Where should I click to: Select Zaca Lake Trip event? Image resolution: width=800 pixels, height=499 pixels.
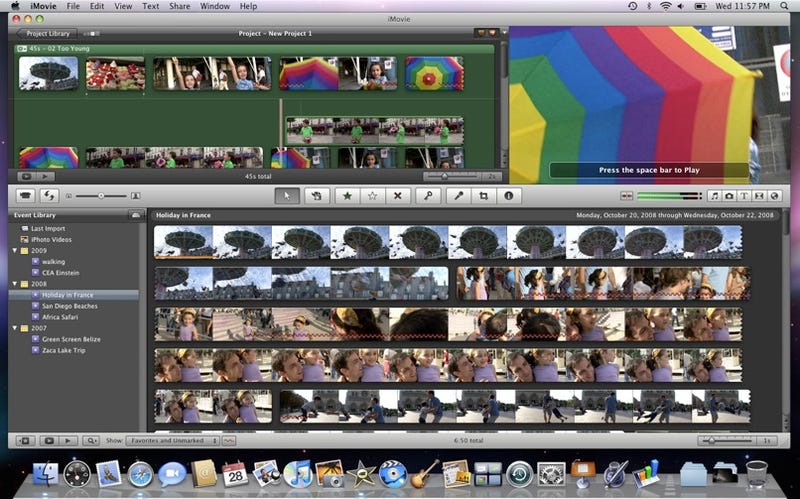pyautogui.click(x=63, y=351)
